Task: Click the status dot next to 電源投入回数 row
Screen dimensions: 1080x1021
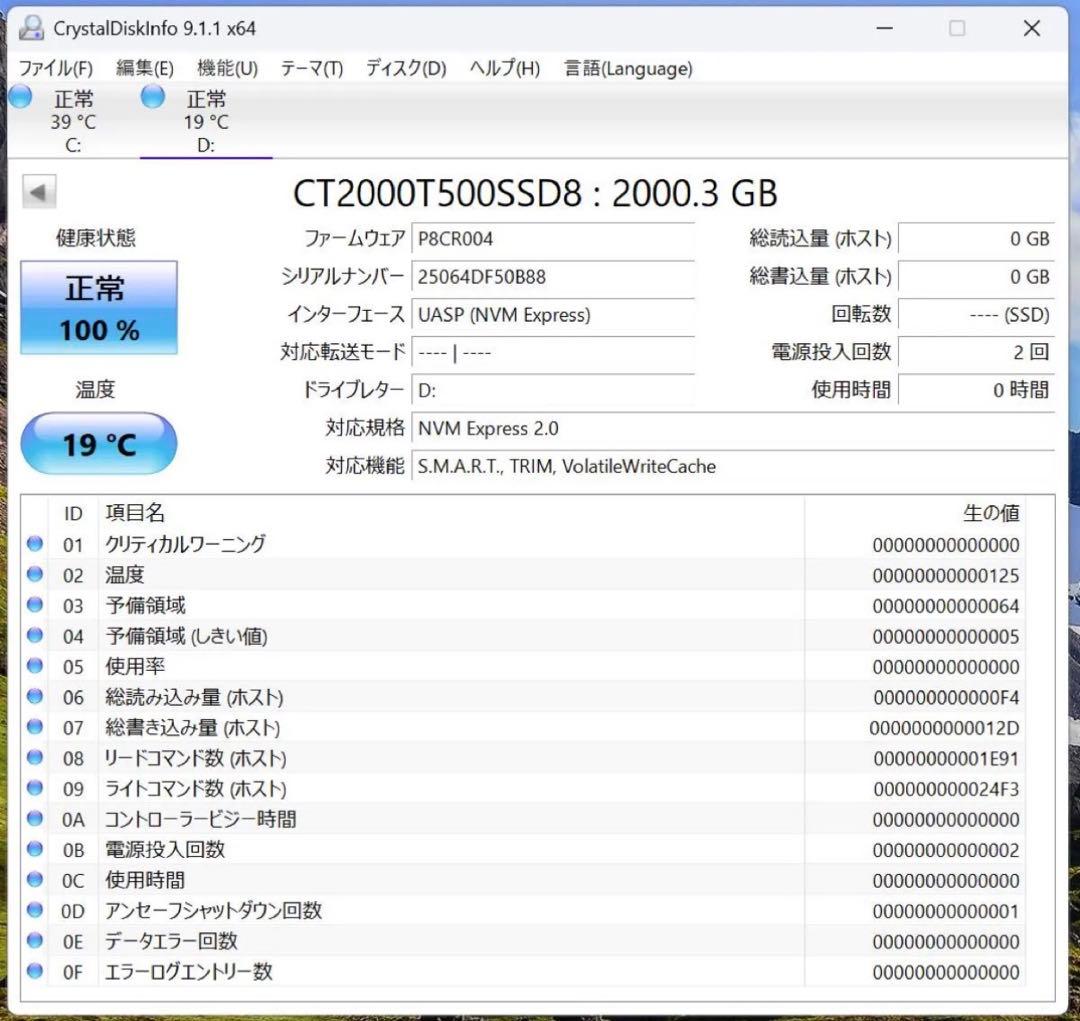Action: pyautogui.click(x=37, y=850)
